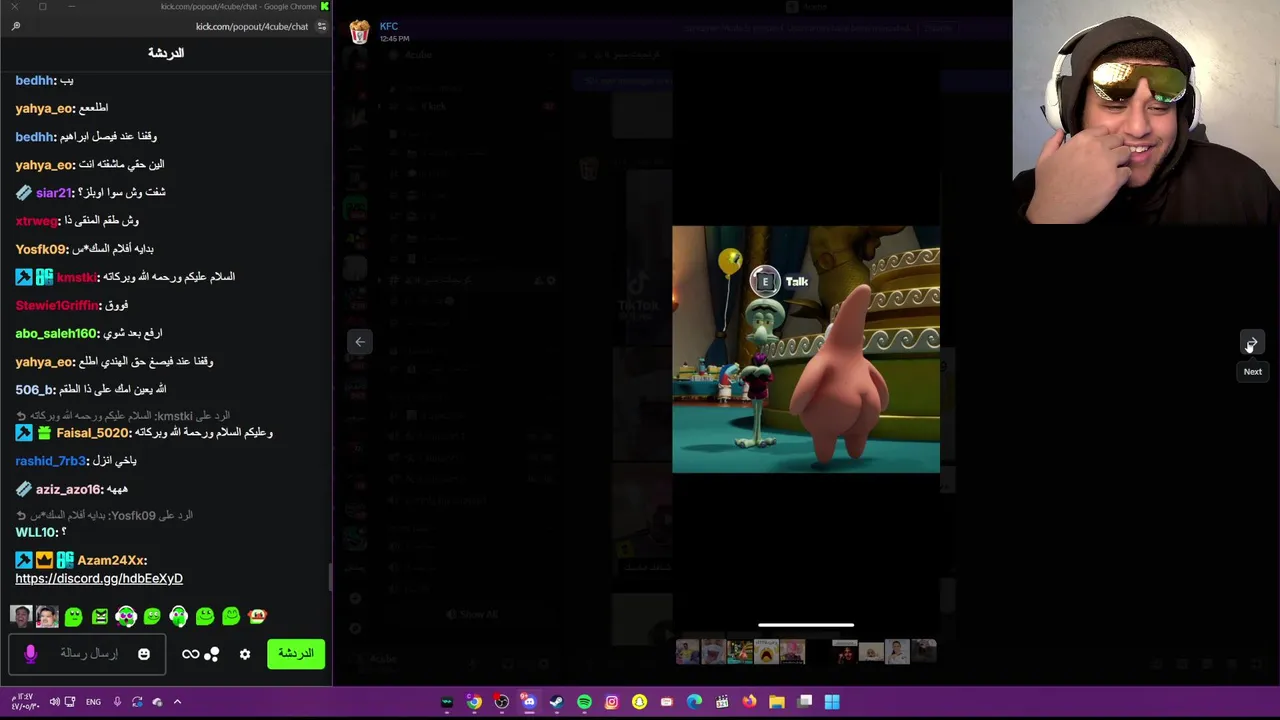1280x720 pixels.
Task: Open Google Chrome from the taskbar
Action: click(x=474, y=702)
